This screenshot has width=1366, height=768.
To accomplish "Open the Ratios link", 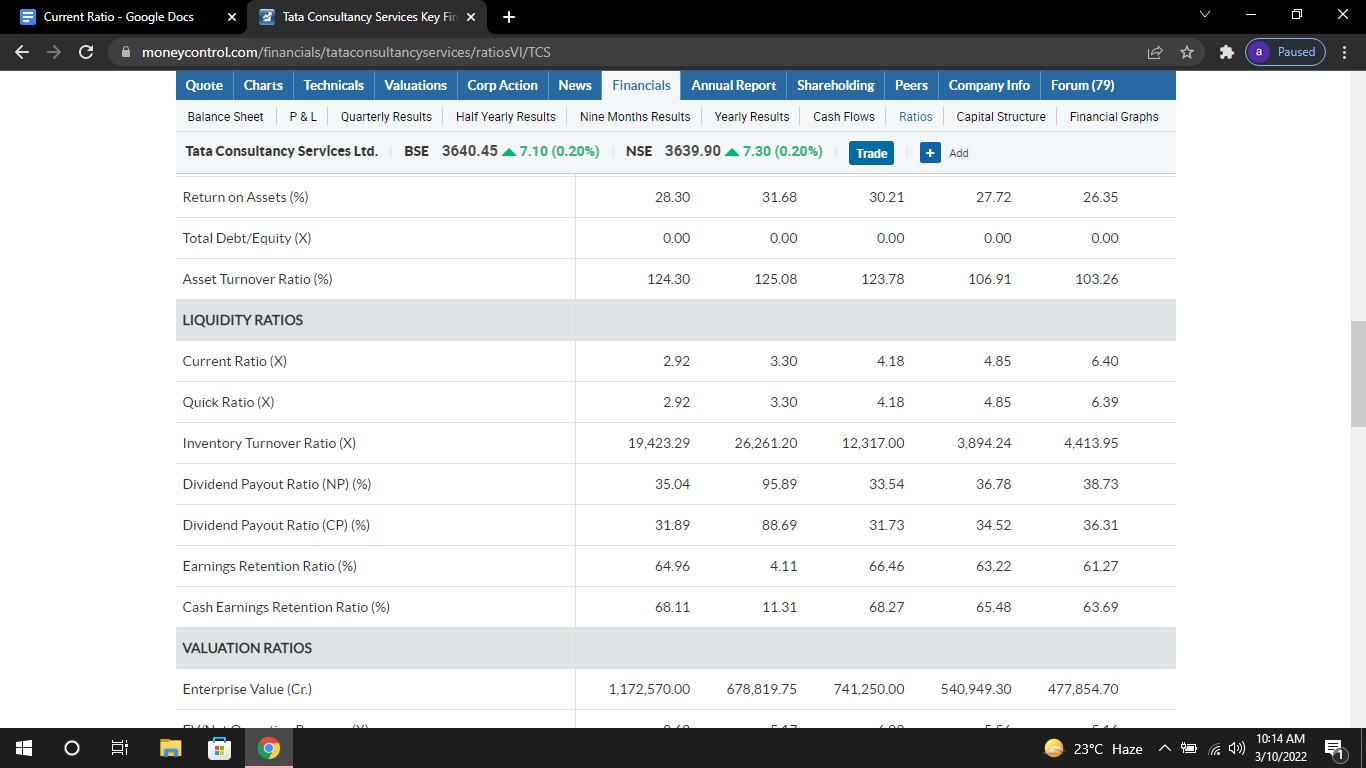I will pos(916,117).
